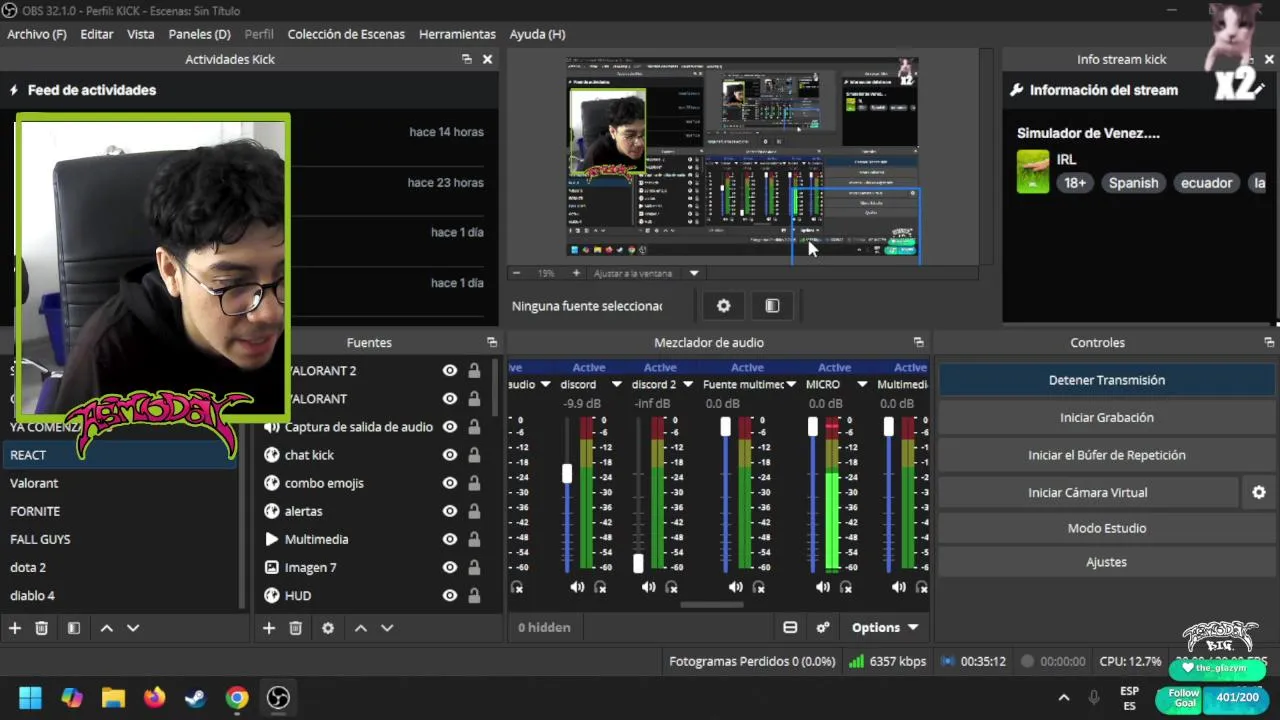Open source properties gear in Fuentes toolbar
Image resolution: width=1280 pixels, height=720 pixels.
click(x=328, y=628)
